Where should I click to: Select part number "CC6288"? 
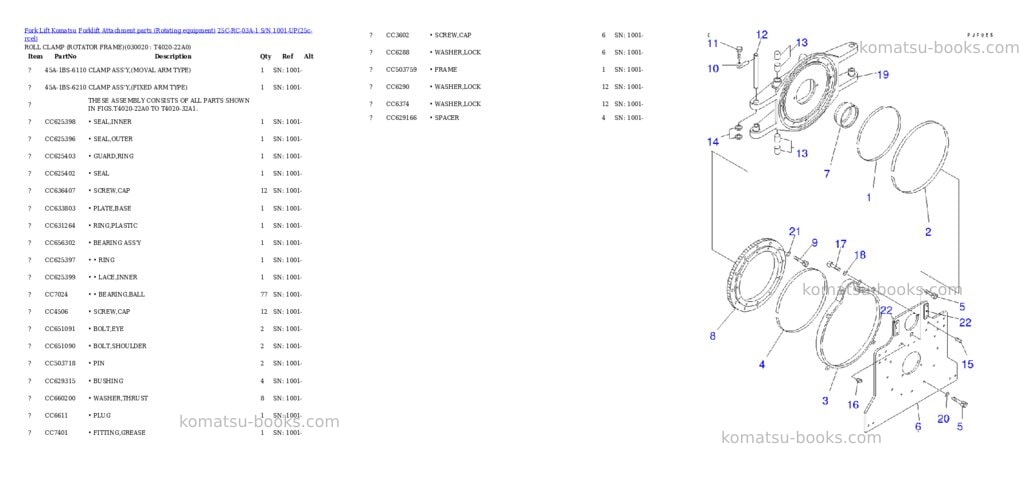pyautogui.click(x=398, y=52)
